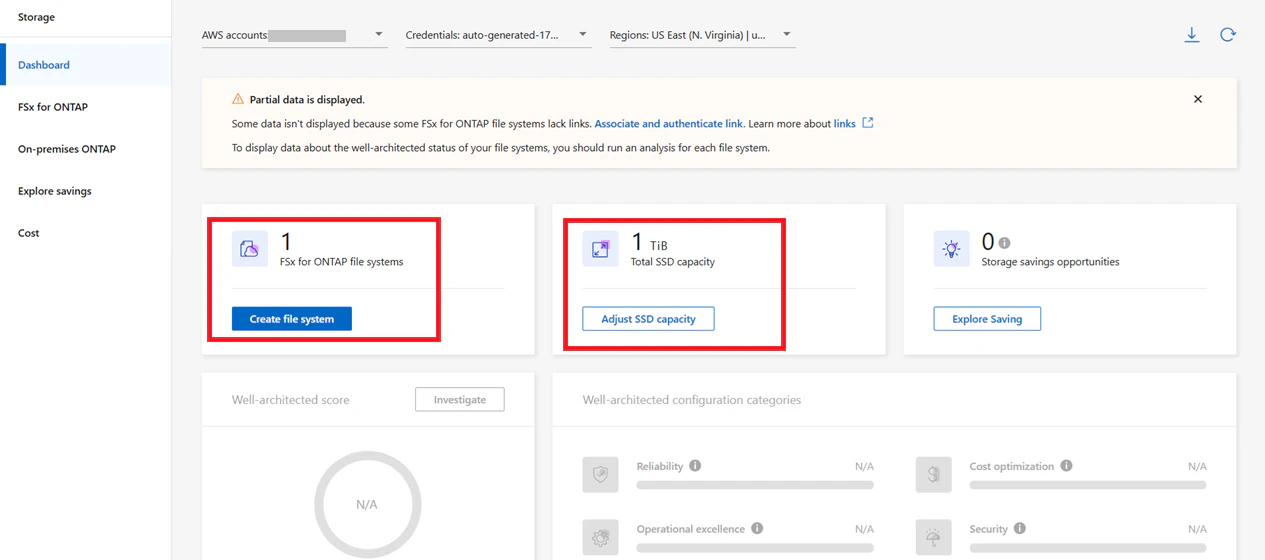Screen dimensions: 1265x560
Task: Click the Reliability shield icon
Action: click(x=601, y=475)
